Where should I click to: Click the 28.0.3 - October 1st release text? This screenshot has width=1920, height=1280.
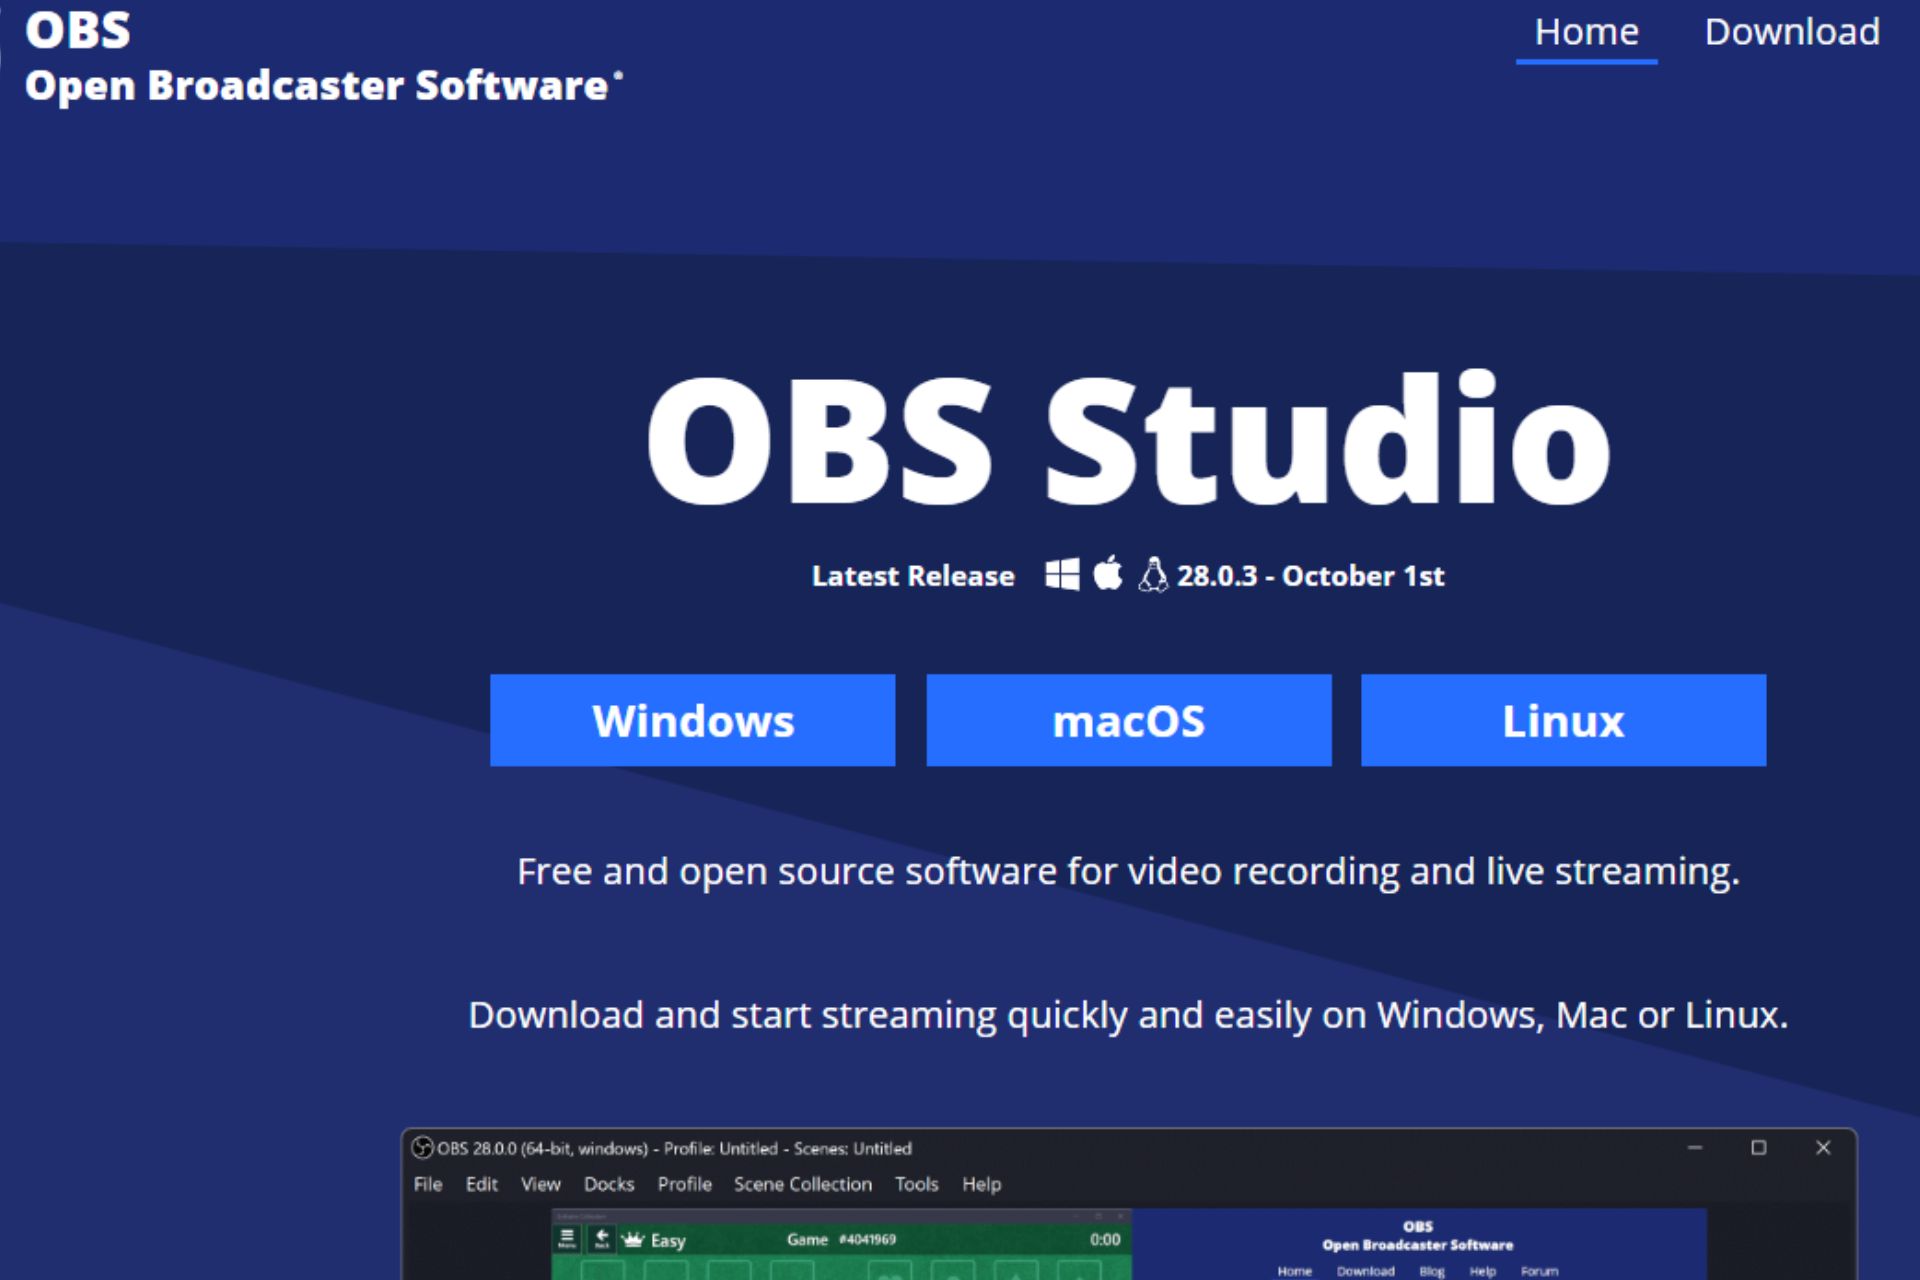click(1311, 576)
